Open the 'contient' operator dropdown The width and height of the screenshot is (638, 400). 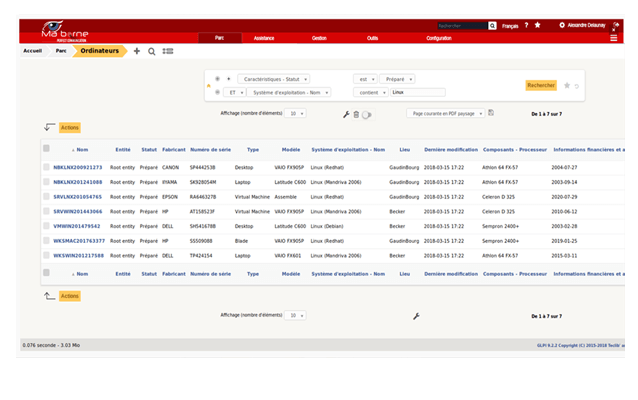371,92
